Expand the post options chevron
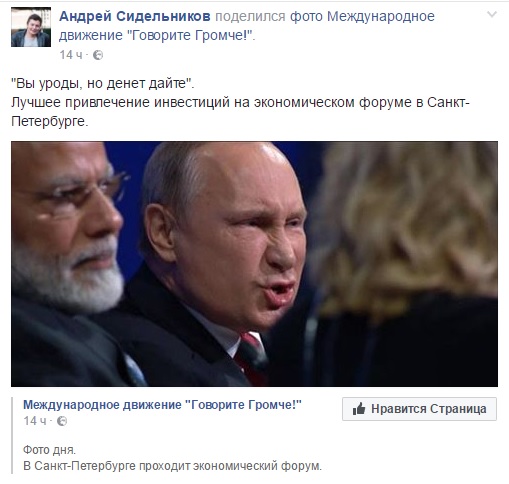Image resolution: width=509 pixels, height=484 pixels. click(492, 14)
